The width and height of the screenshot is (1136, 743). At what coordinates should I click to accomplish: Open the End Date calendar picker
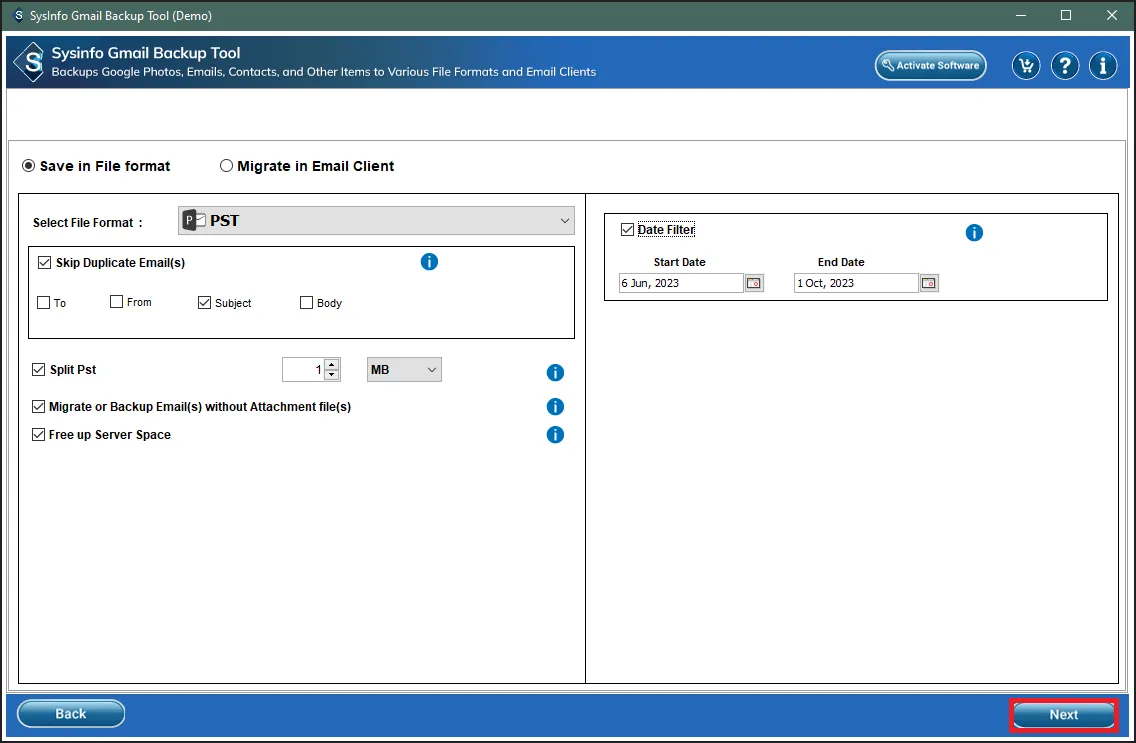tap(929, 283)
